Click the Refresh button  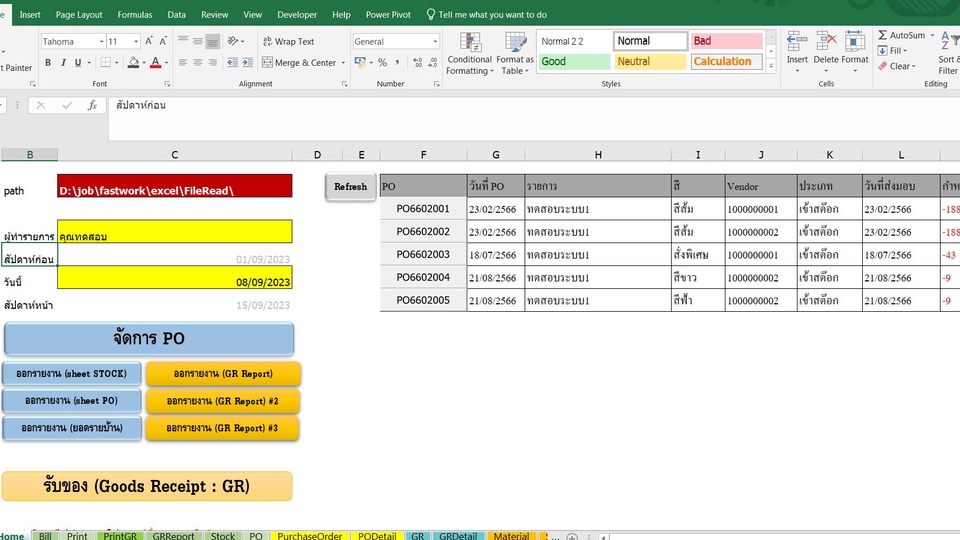(x=350, y=187)
